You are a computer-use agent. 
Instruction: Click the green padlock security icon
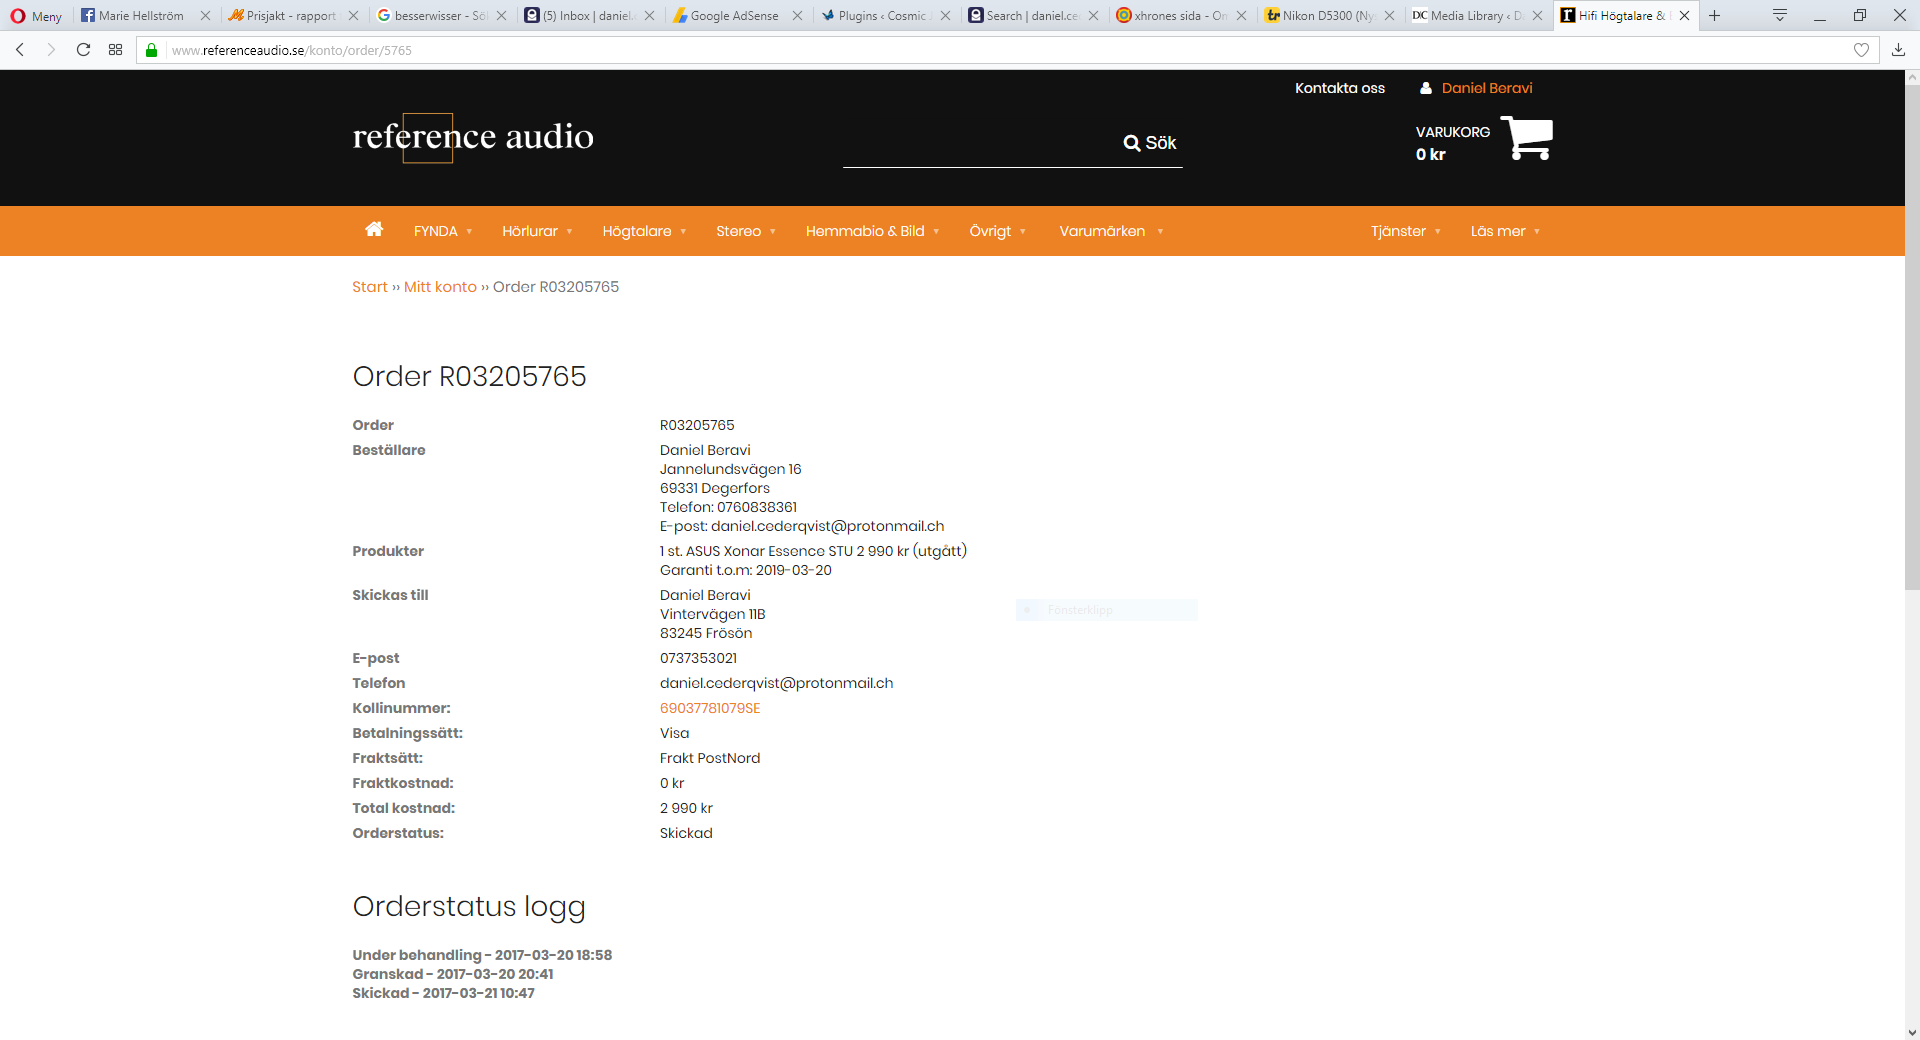[x=152, y=50]
